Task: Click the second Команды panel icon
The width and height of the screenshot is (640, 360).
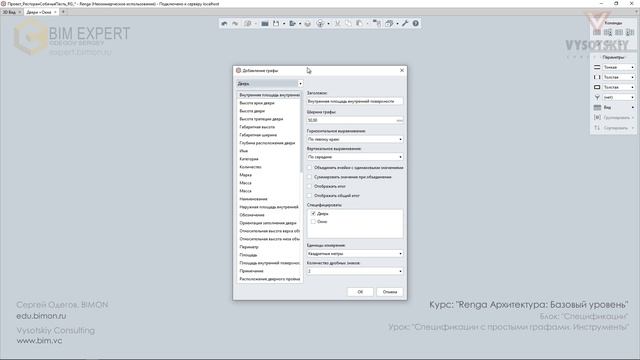Action: 608,32
